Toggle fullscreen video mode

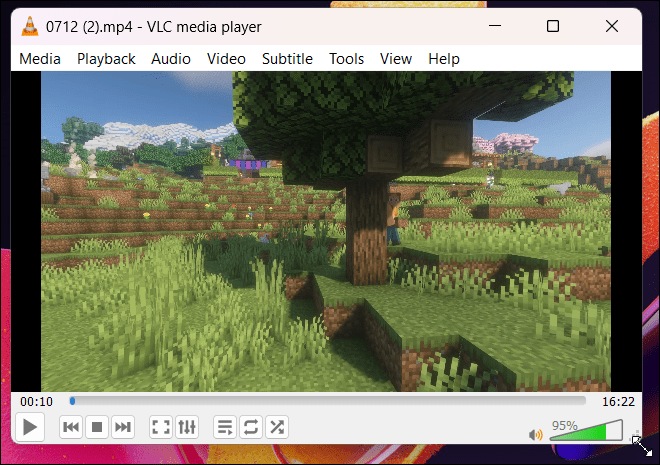161,427
